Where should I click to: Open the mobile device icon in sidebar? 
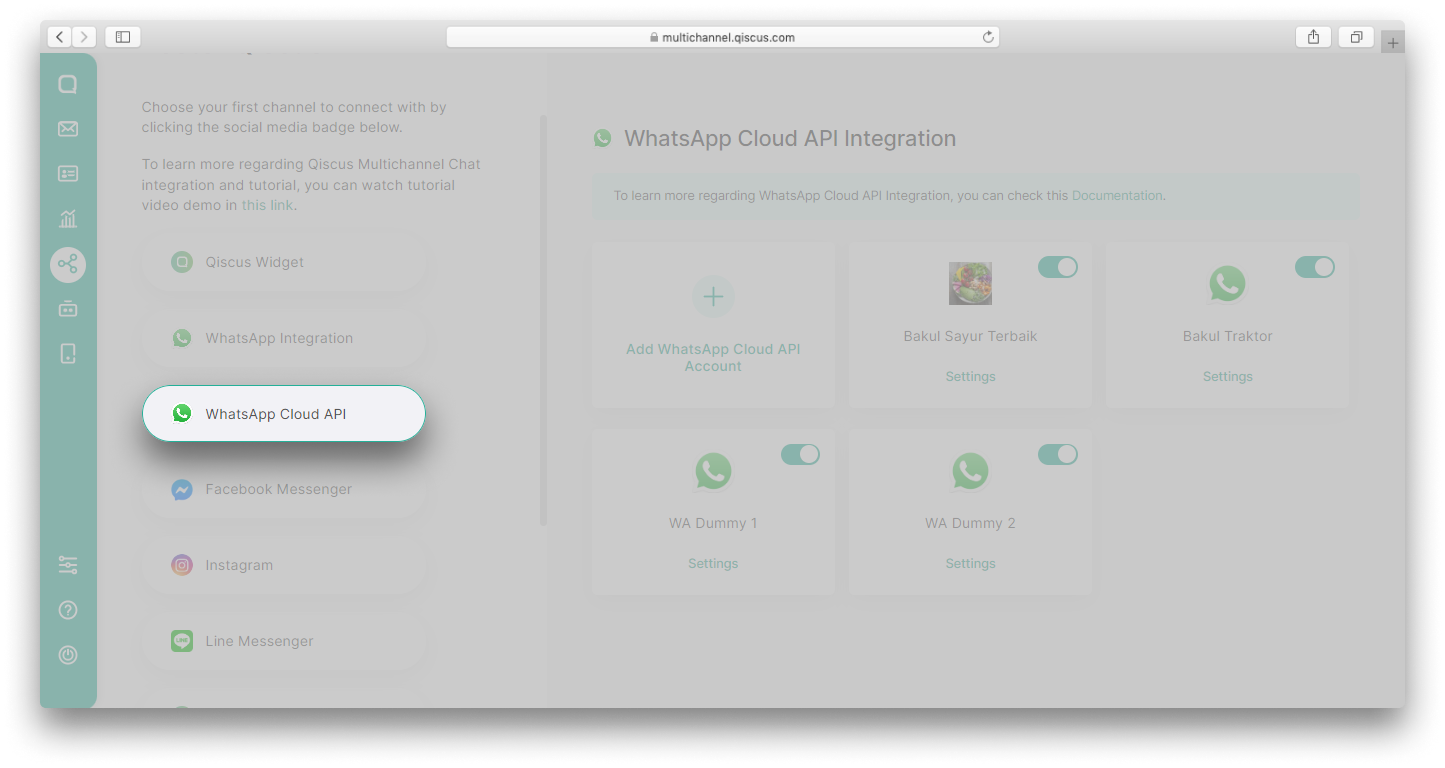[68, 353]
